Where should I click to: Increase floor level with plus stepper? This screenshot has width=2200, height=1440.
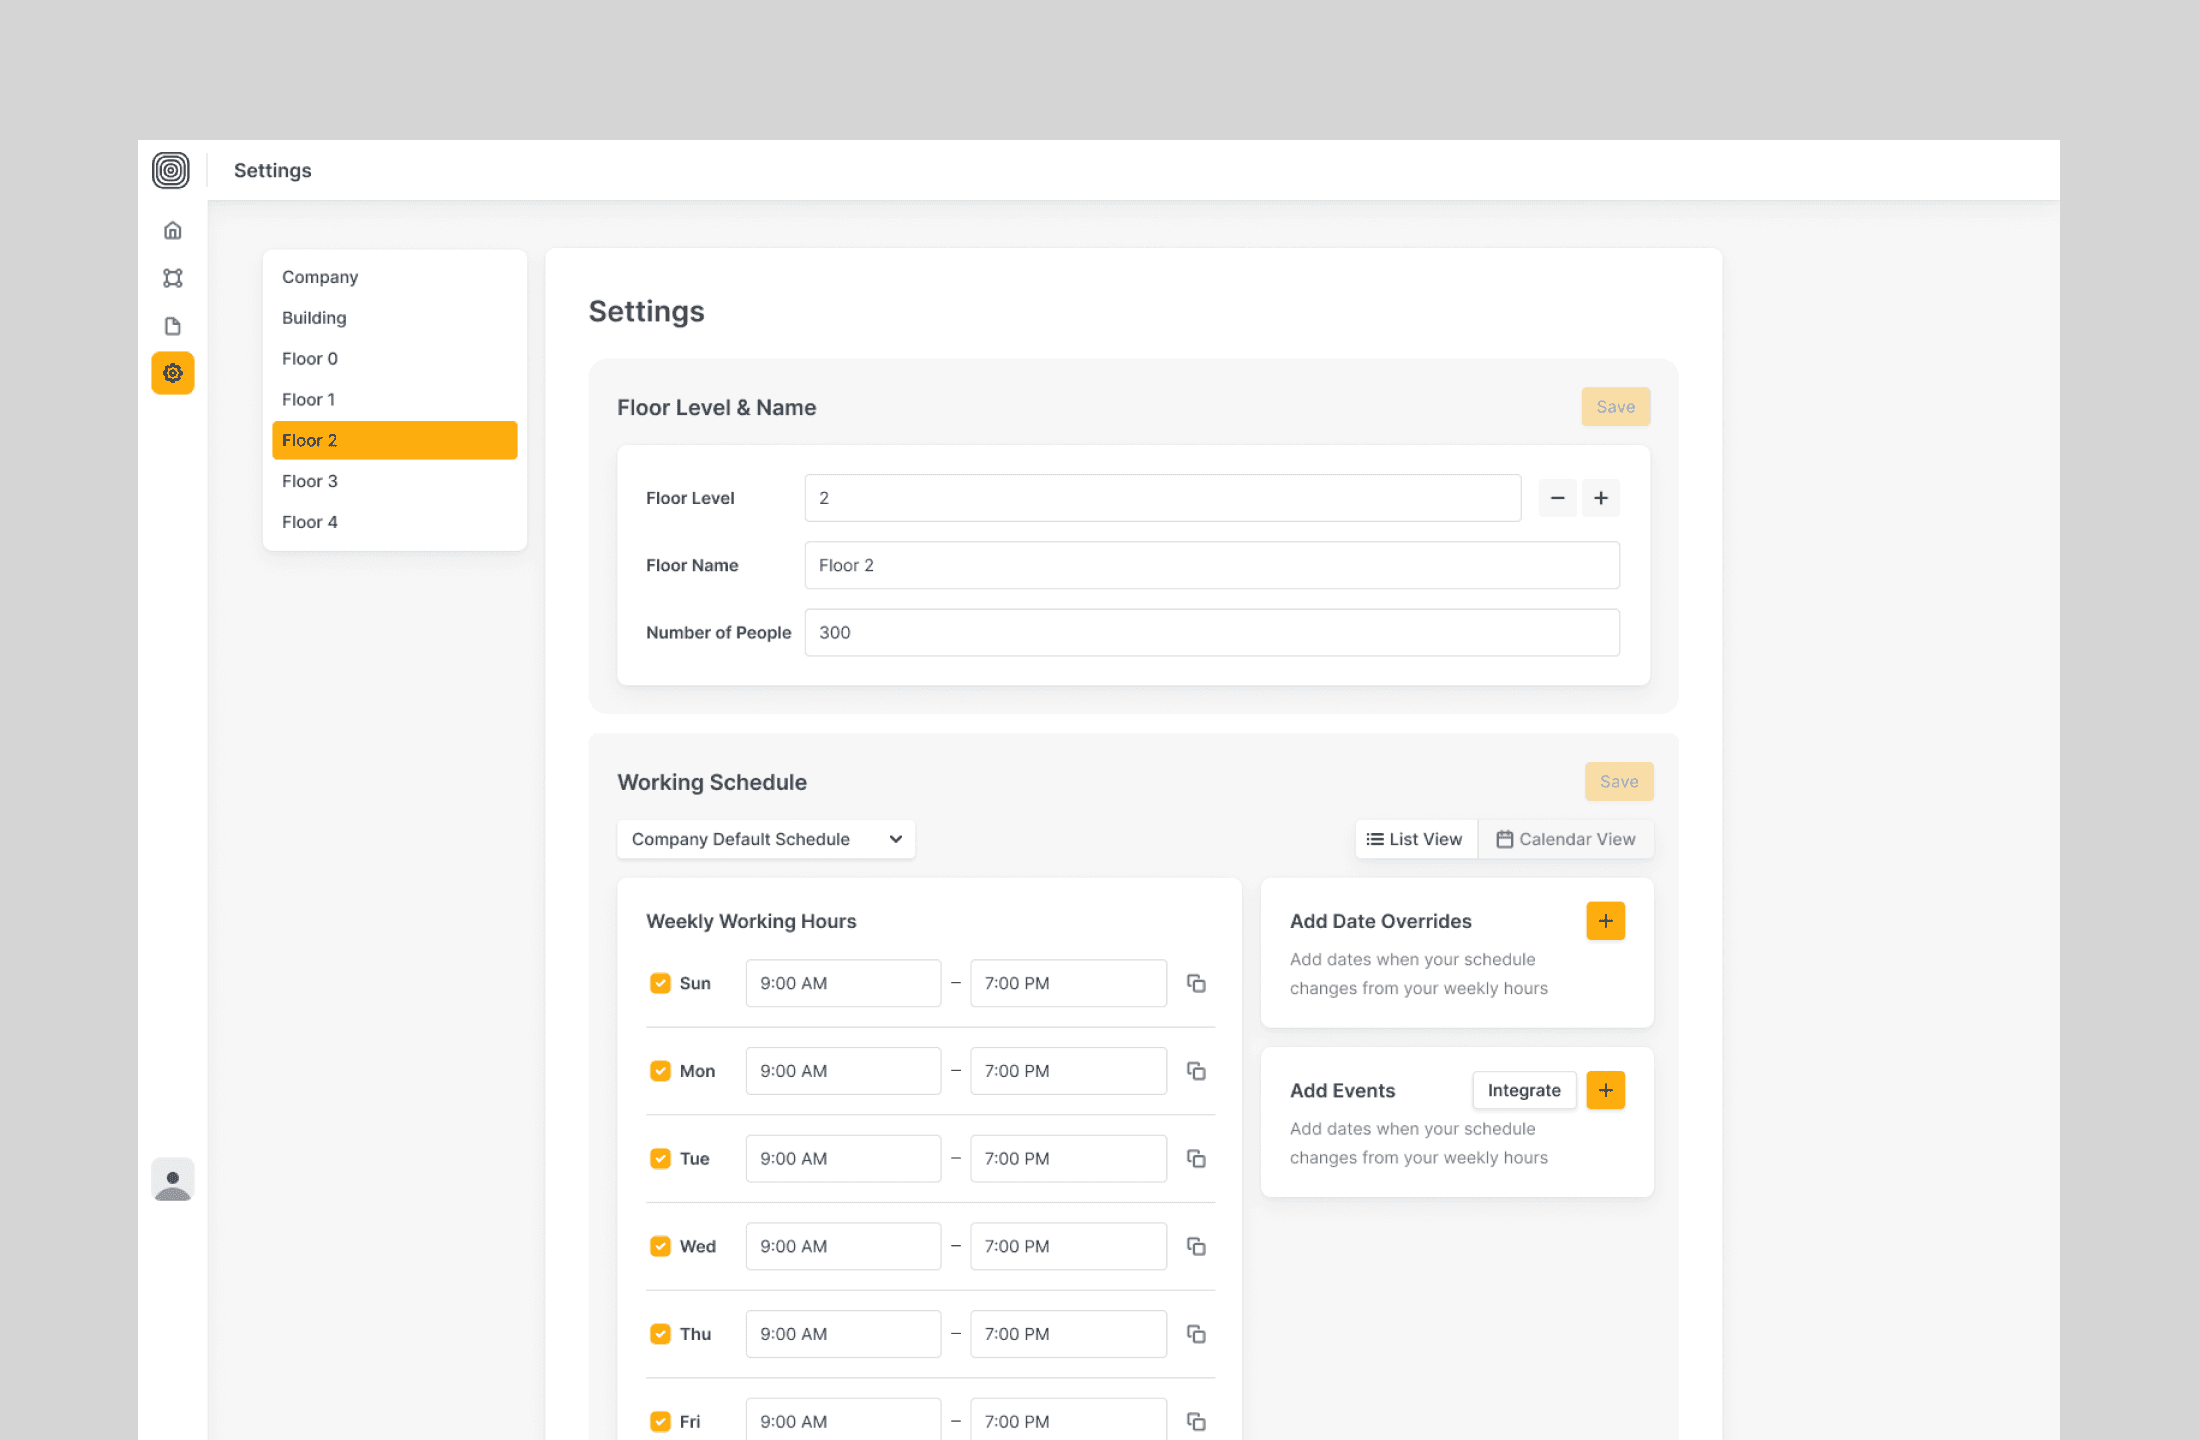coord(1600,498)
